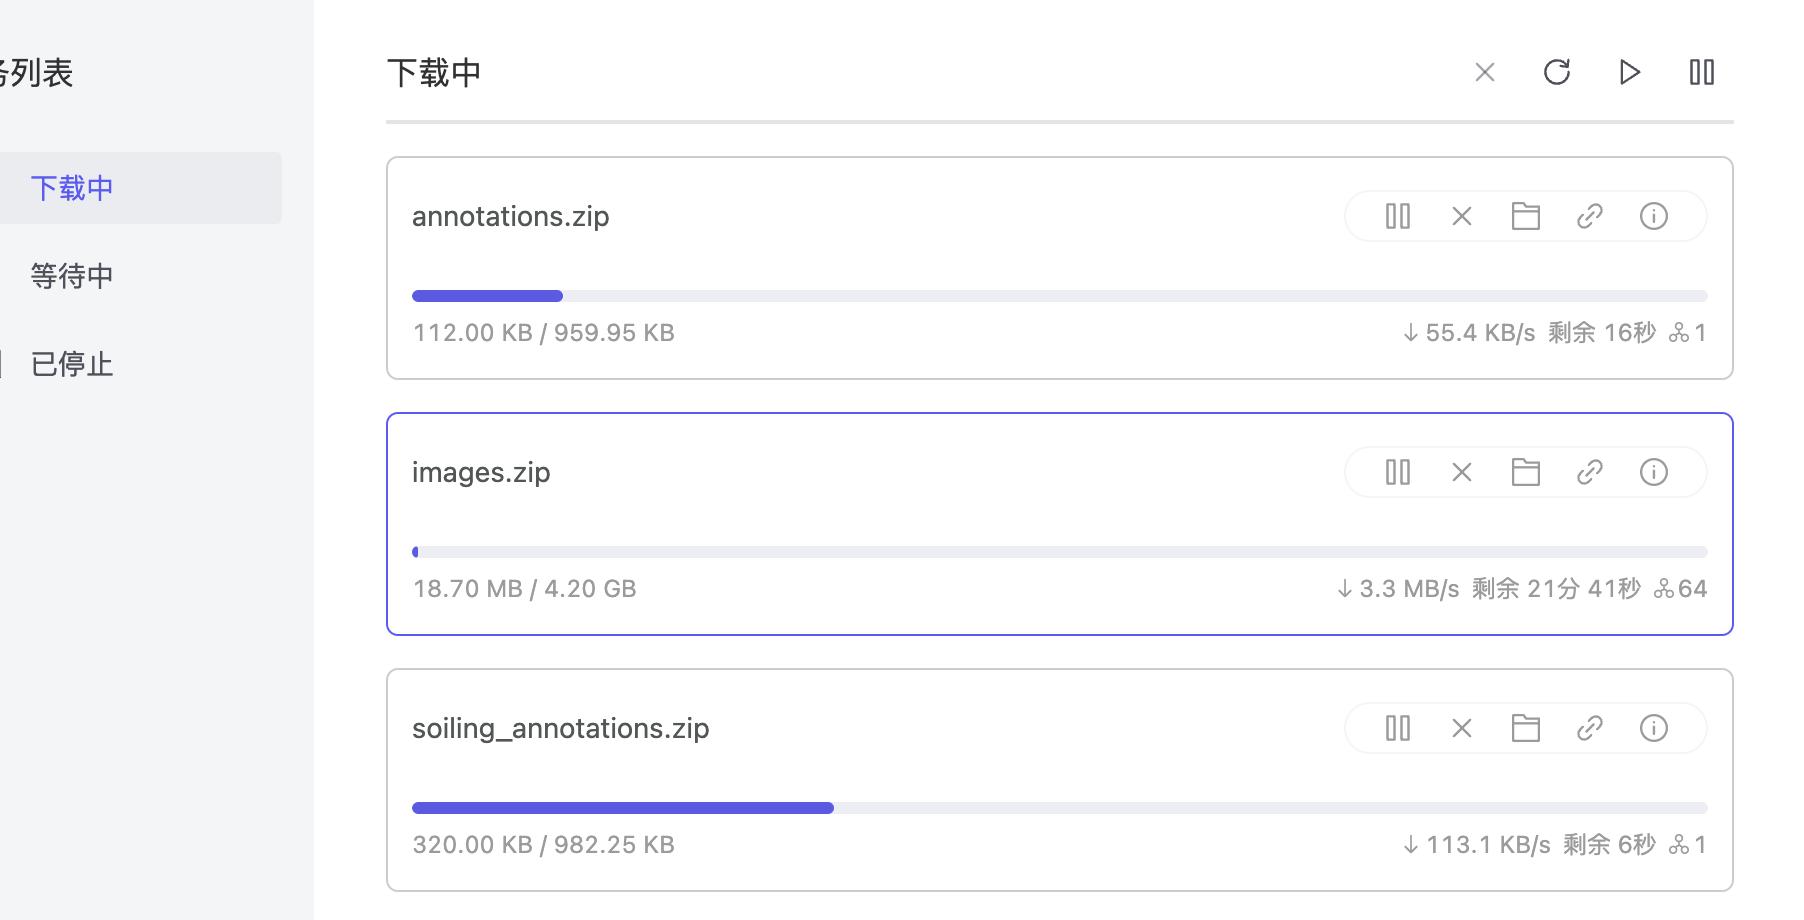This screenshot has height=920, width=1804.
Task: Show soiling_annotations.zip in folder
Action: (x=1526, y=728)
